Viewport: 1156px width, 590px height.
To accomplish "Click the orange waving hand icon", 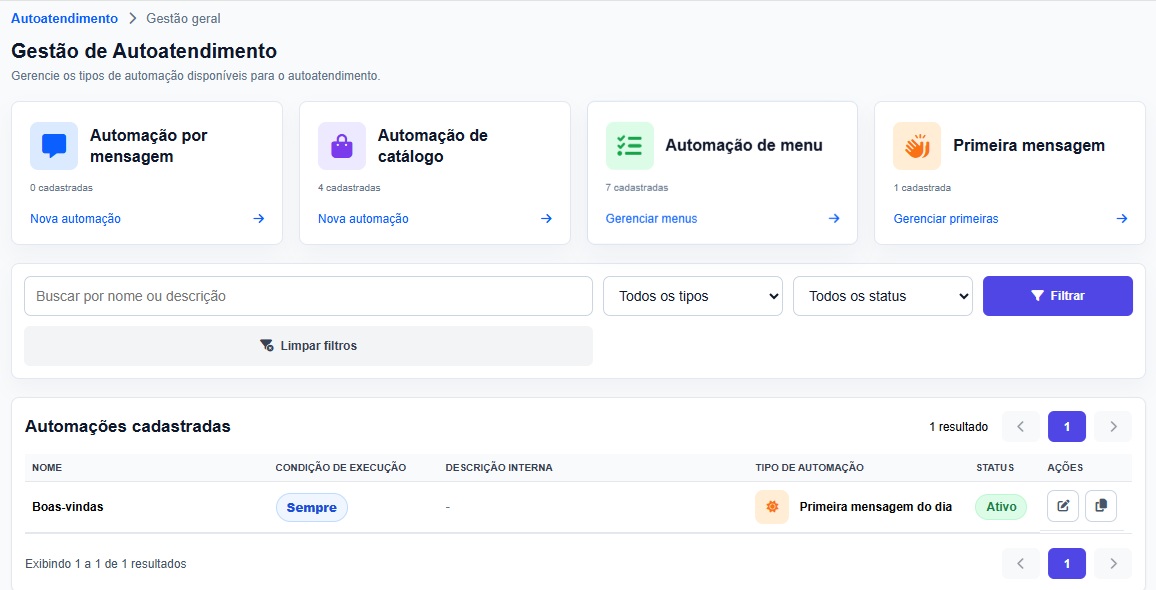I will click(x=917, y=146).
